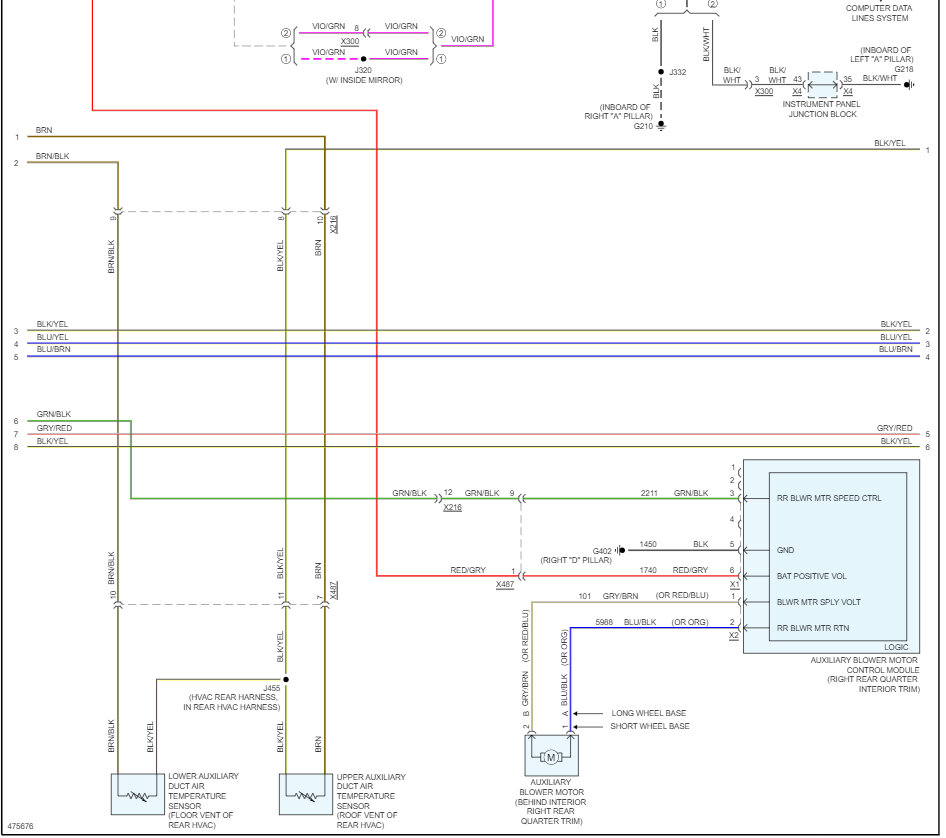
Task: Click the X1 connector label
Action: click(x=734, y=585)
